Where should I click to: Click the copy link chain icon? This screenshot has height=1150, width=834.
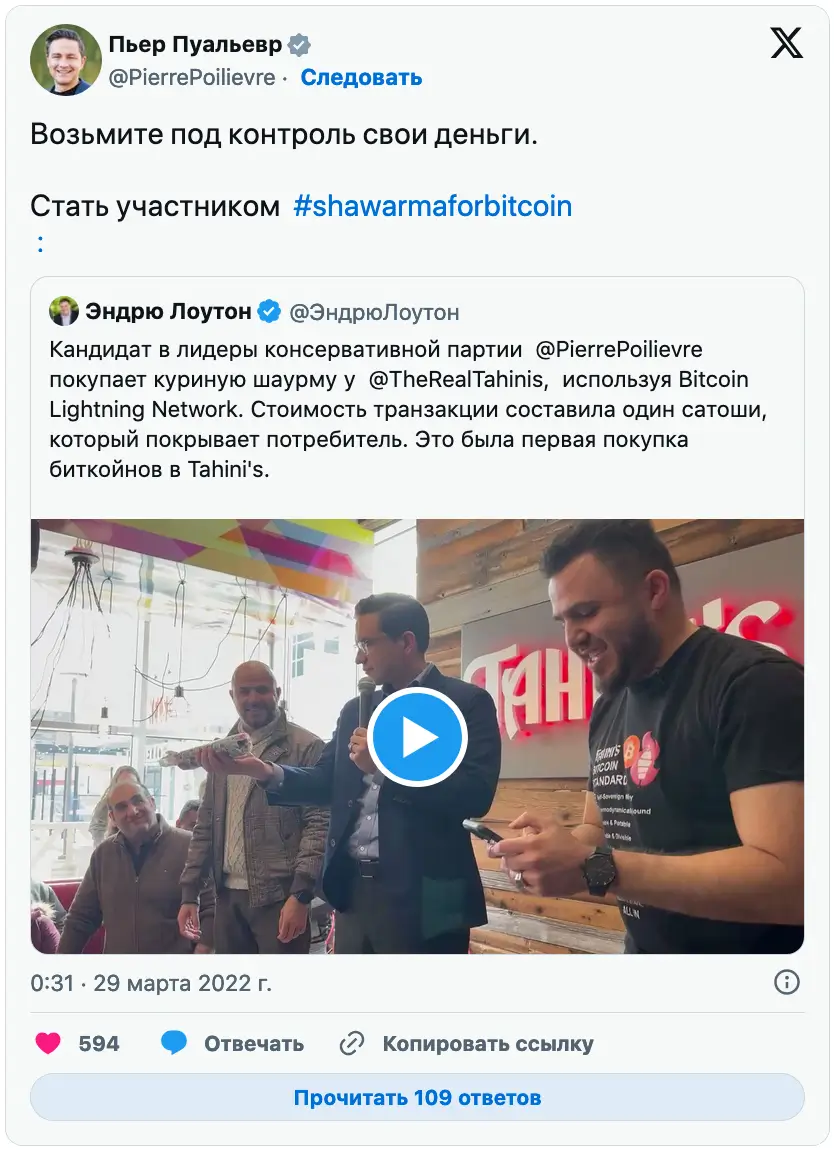(x=352, y=1043)
